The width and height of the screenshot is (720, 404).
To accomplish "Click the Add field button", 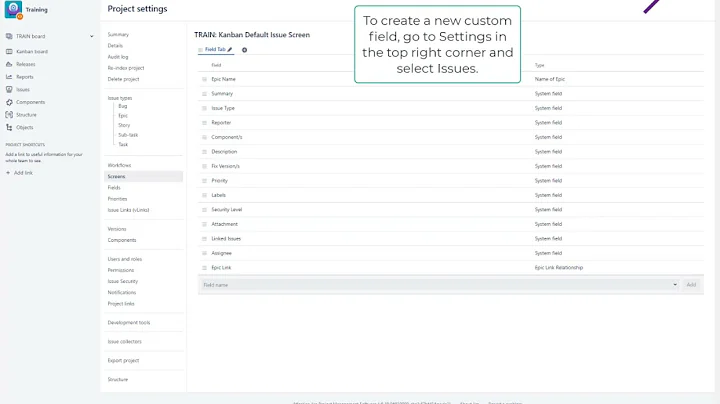I will (x=691, y=285).
